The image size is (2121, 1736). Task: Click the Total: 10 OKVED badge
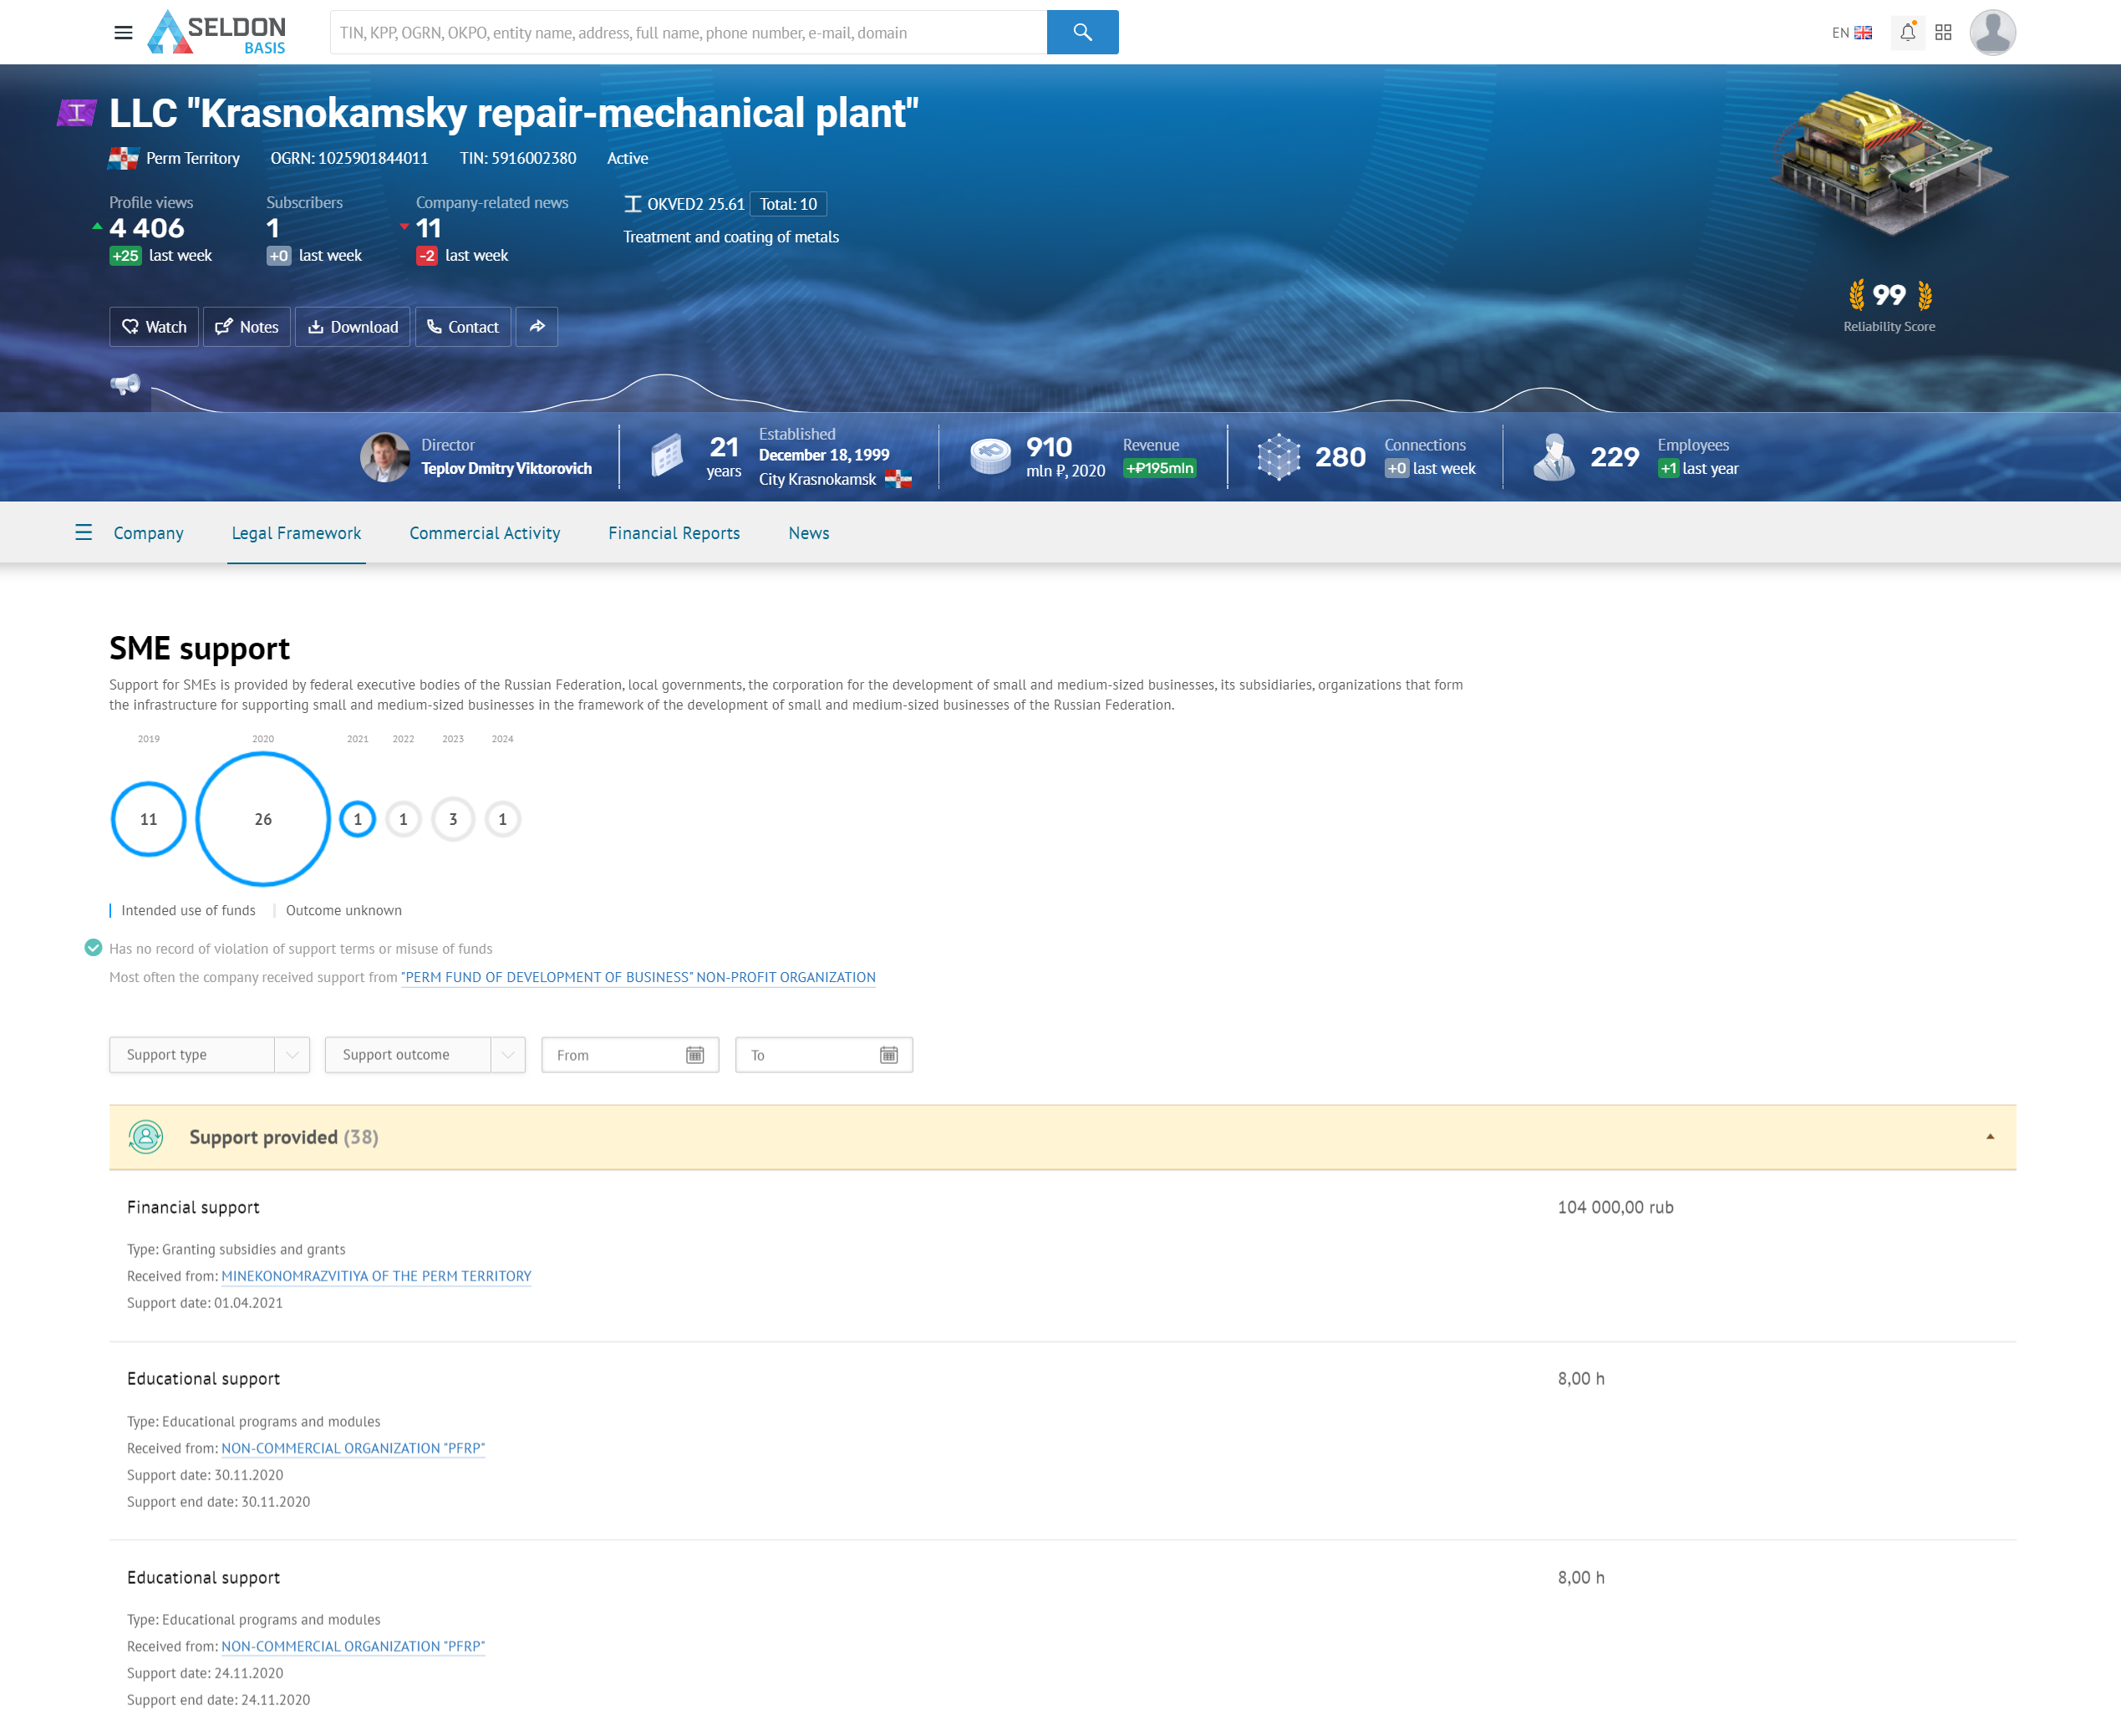788,204
